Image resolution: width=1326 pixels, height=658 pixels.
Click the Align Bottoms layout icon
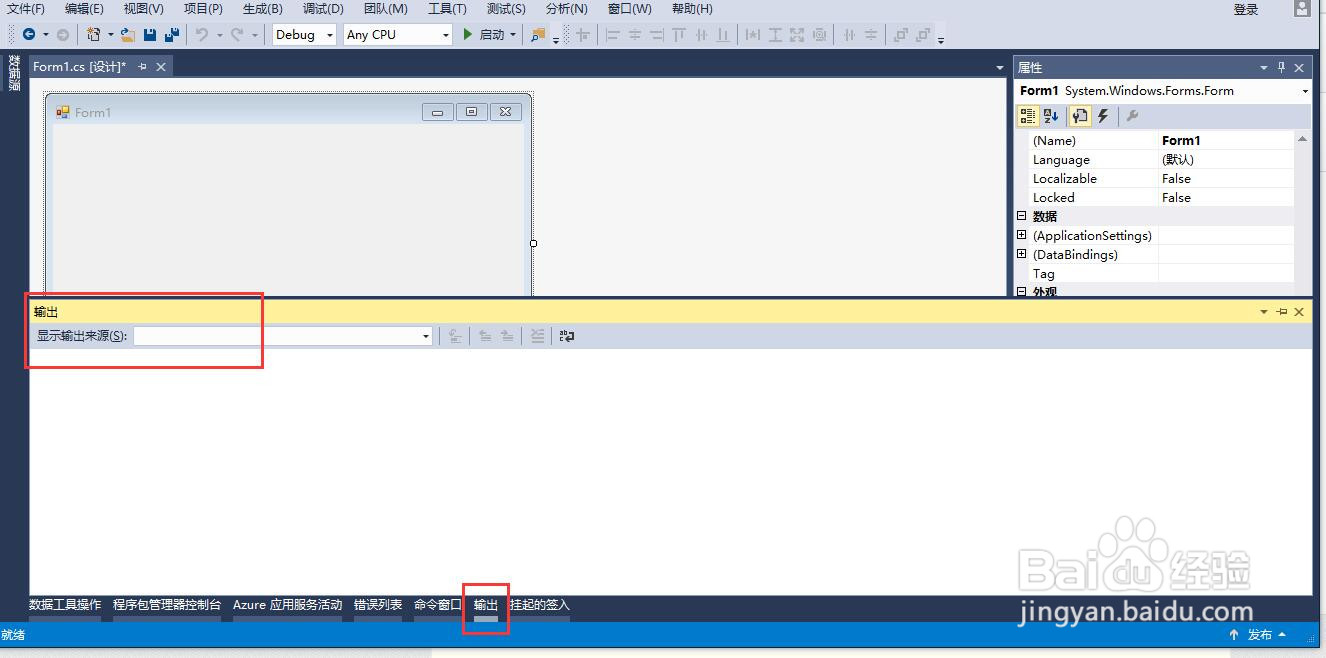pos(723,34)
